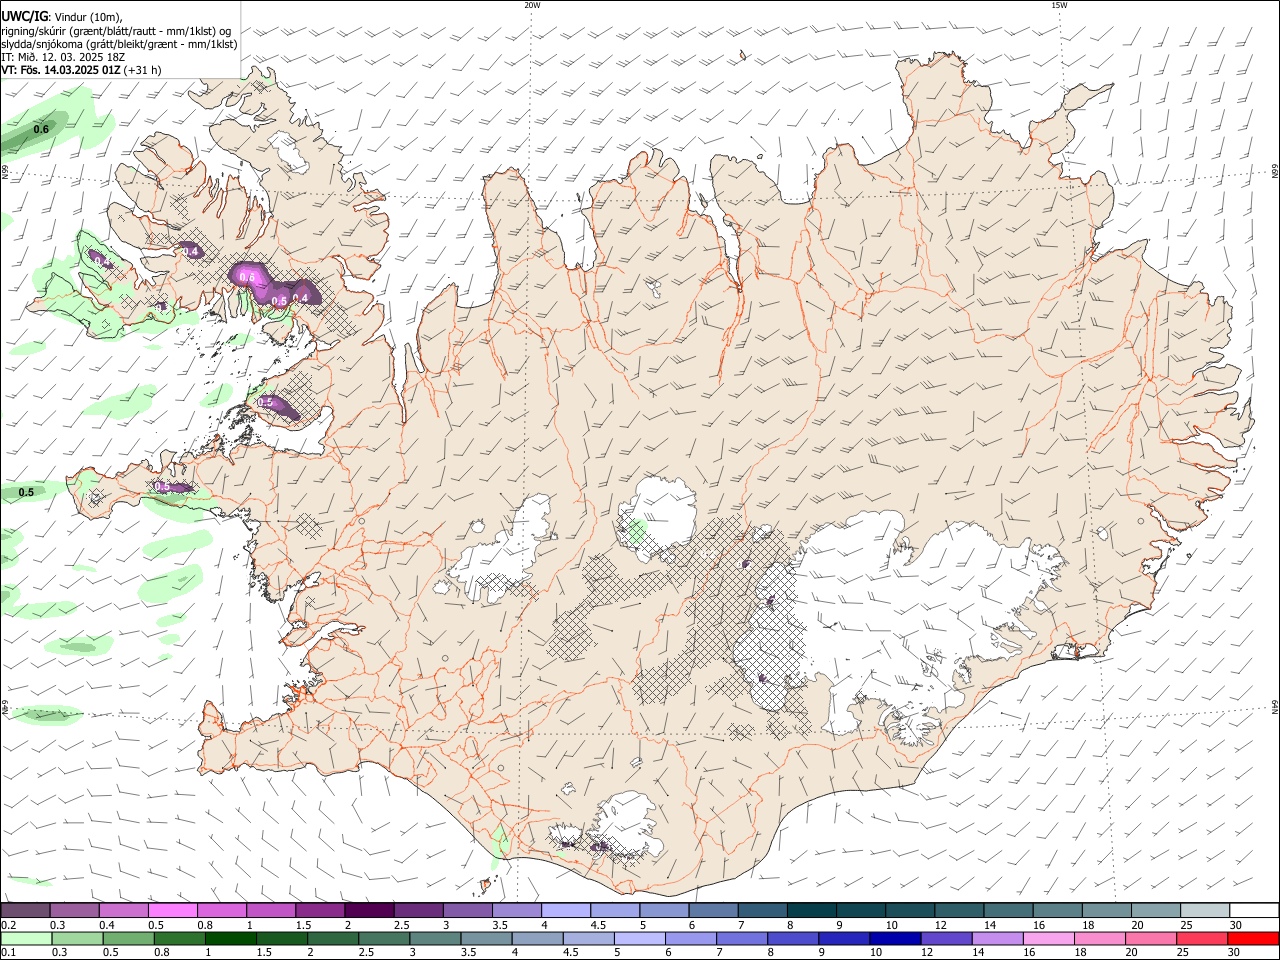Select the darkest purple 2 swatch, top legend row
Viewport: 1280px width, 960px height.
click(368, 910)
